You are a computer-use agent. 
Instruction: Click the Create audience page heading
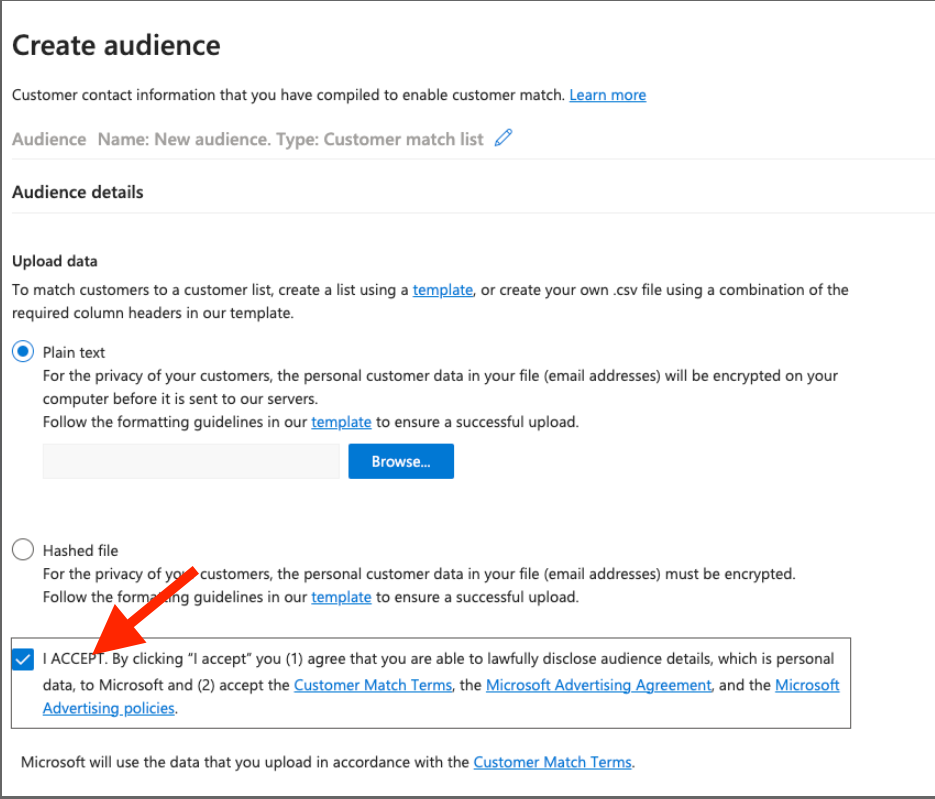[116, 45]
